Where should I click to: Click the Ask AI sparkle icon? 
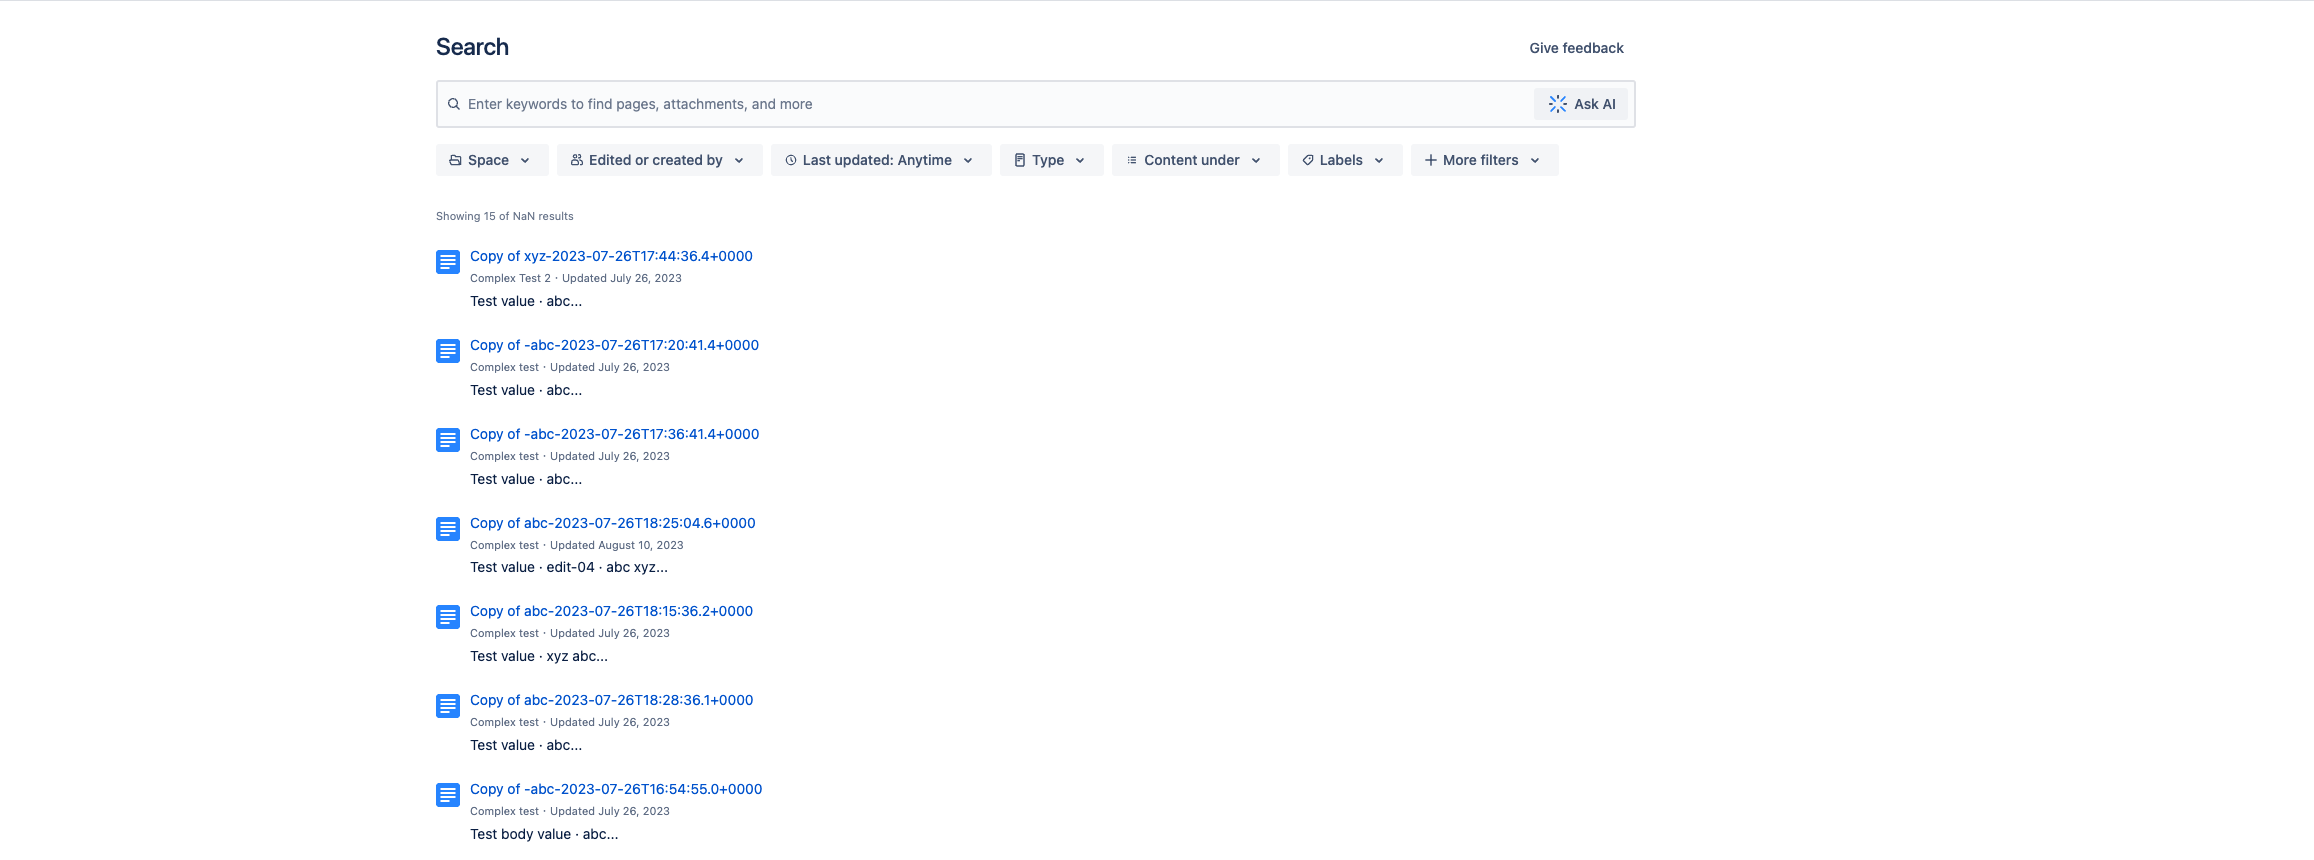click(1558, 104)
